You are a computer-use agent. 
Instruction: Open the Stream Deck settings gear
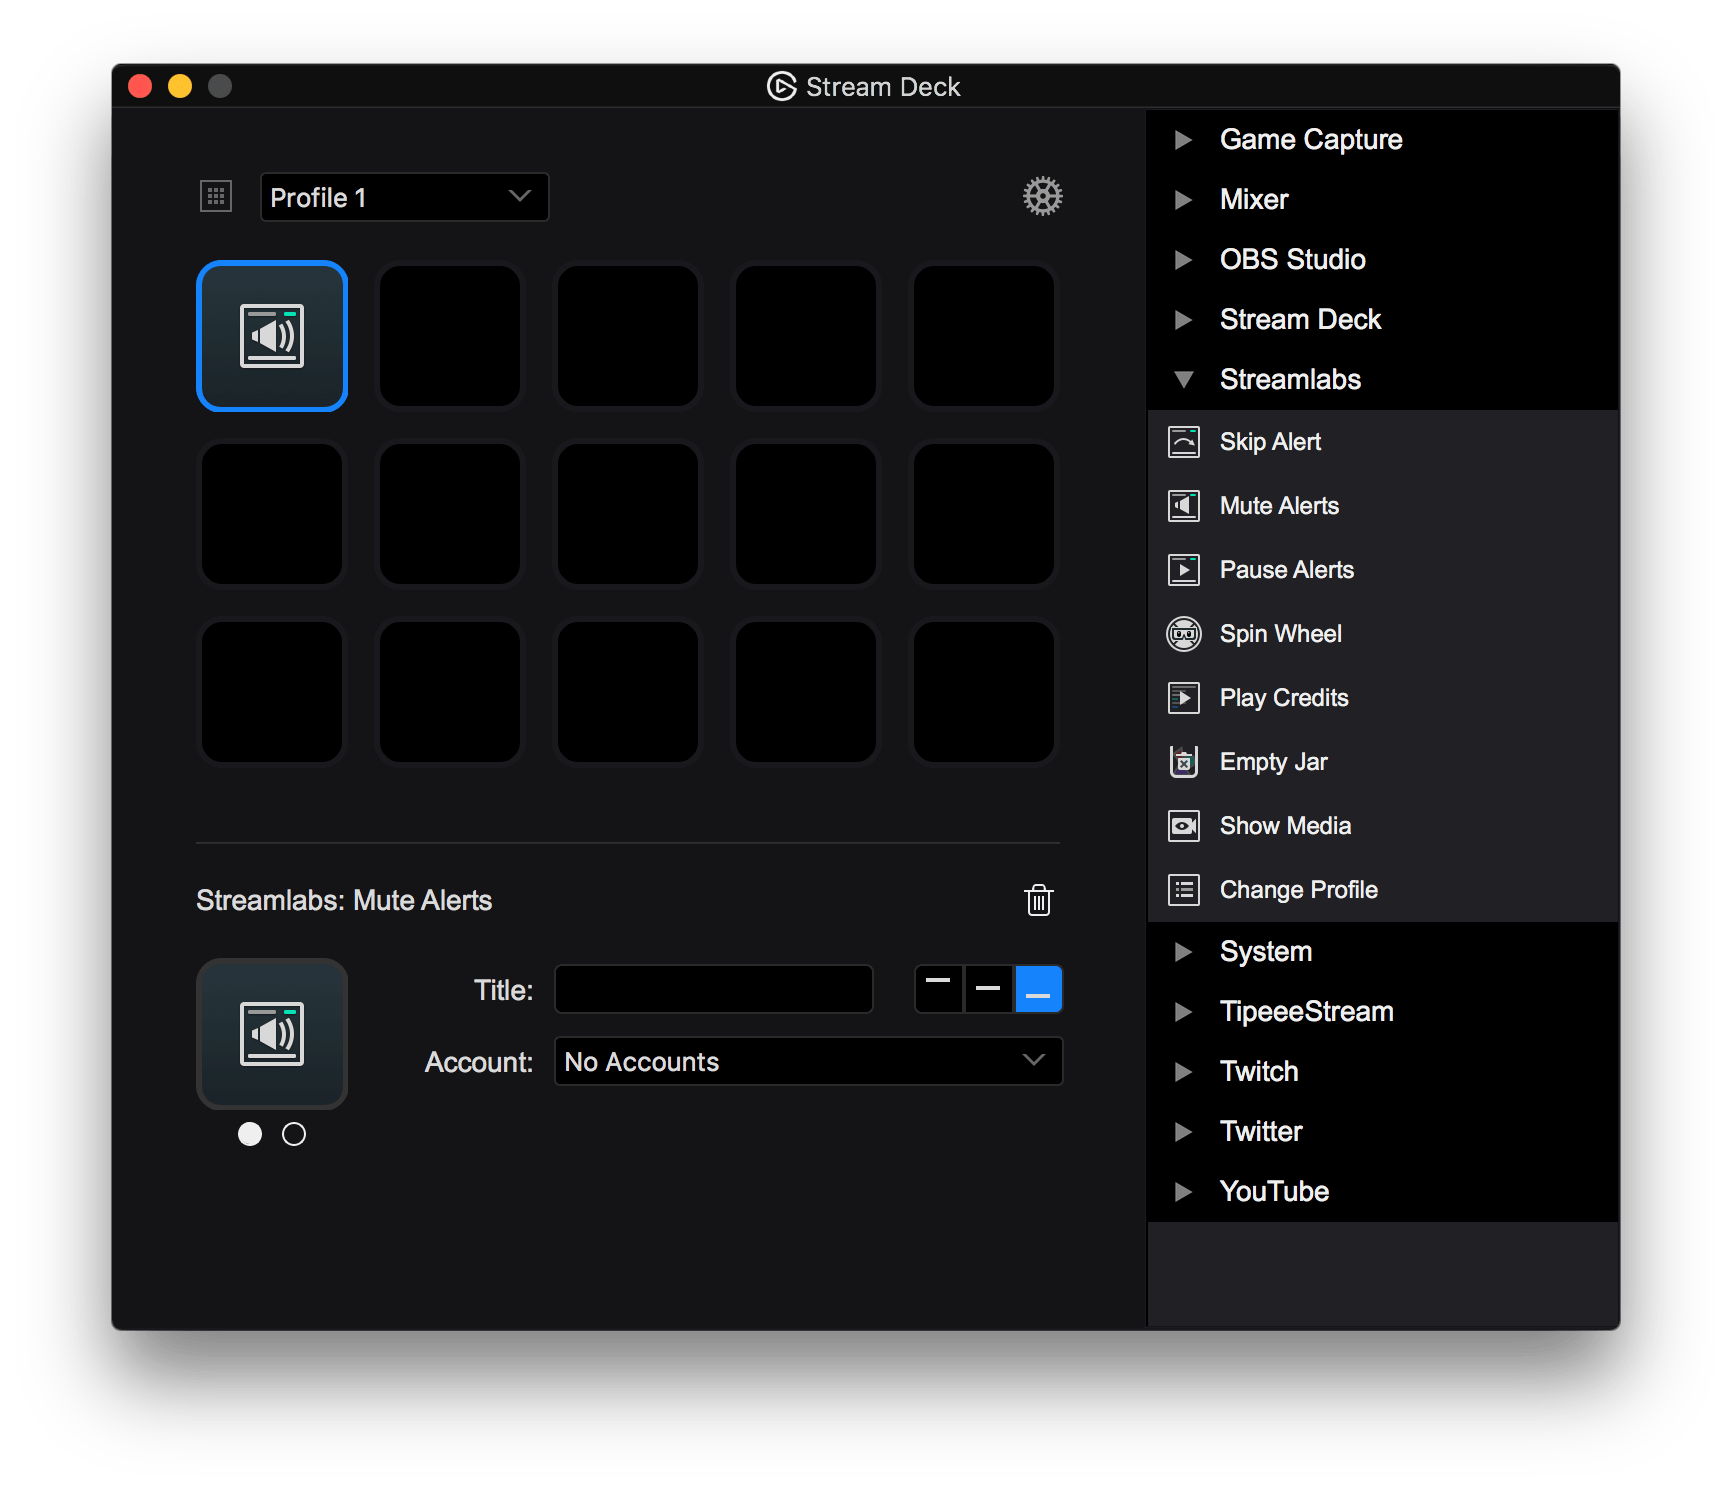click(1042, 196)
